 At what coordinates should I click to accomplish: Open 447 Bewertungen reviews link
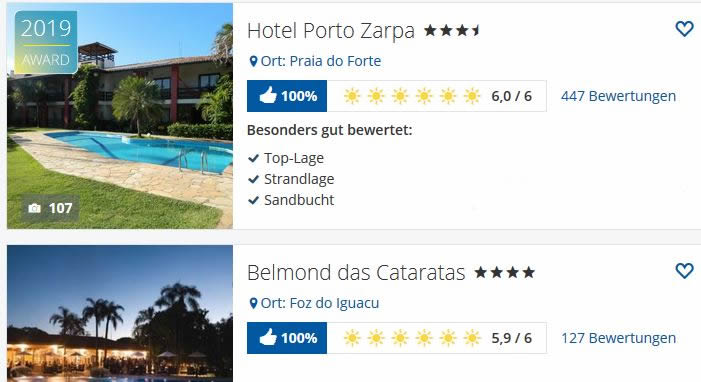pyautogui.click(x=618, y=96)
